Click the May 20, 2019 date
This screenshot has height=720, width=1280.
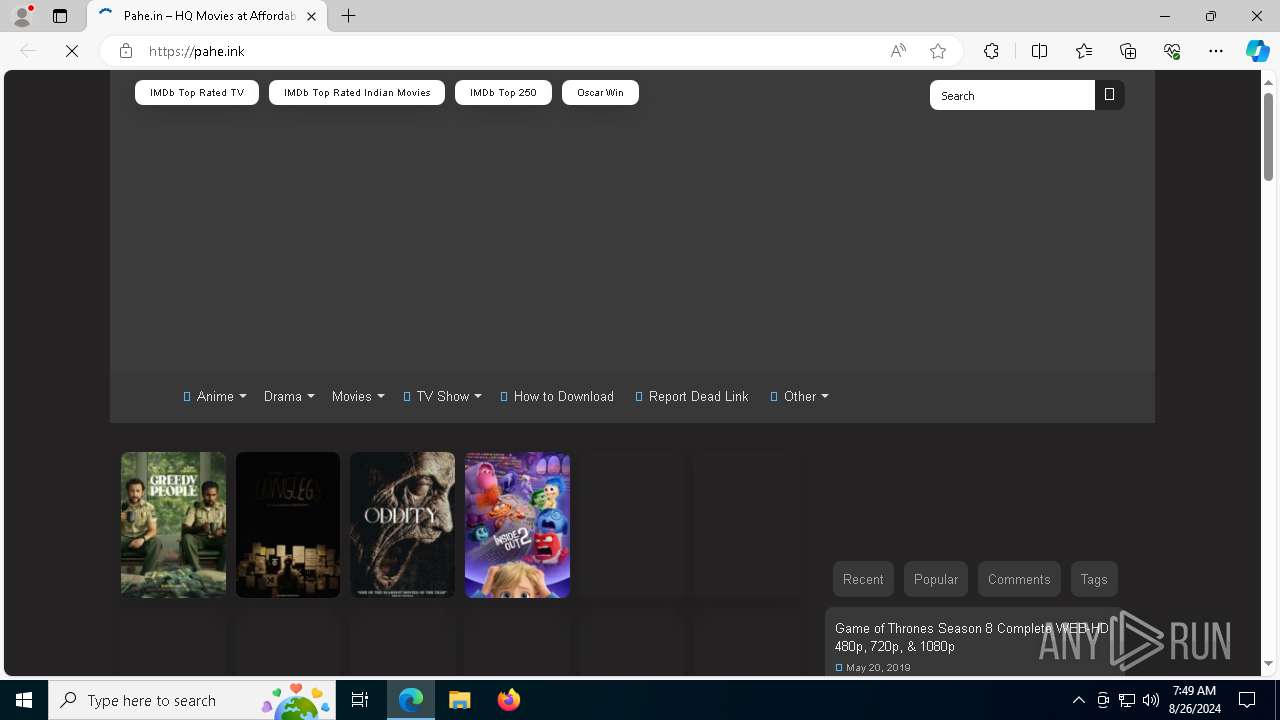(878, 667)
